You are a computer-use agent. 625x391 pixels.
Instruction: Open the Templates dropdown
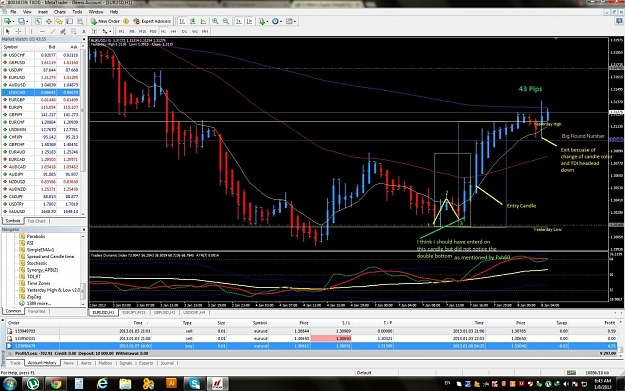pyautogui.click(x=291, y=21)
